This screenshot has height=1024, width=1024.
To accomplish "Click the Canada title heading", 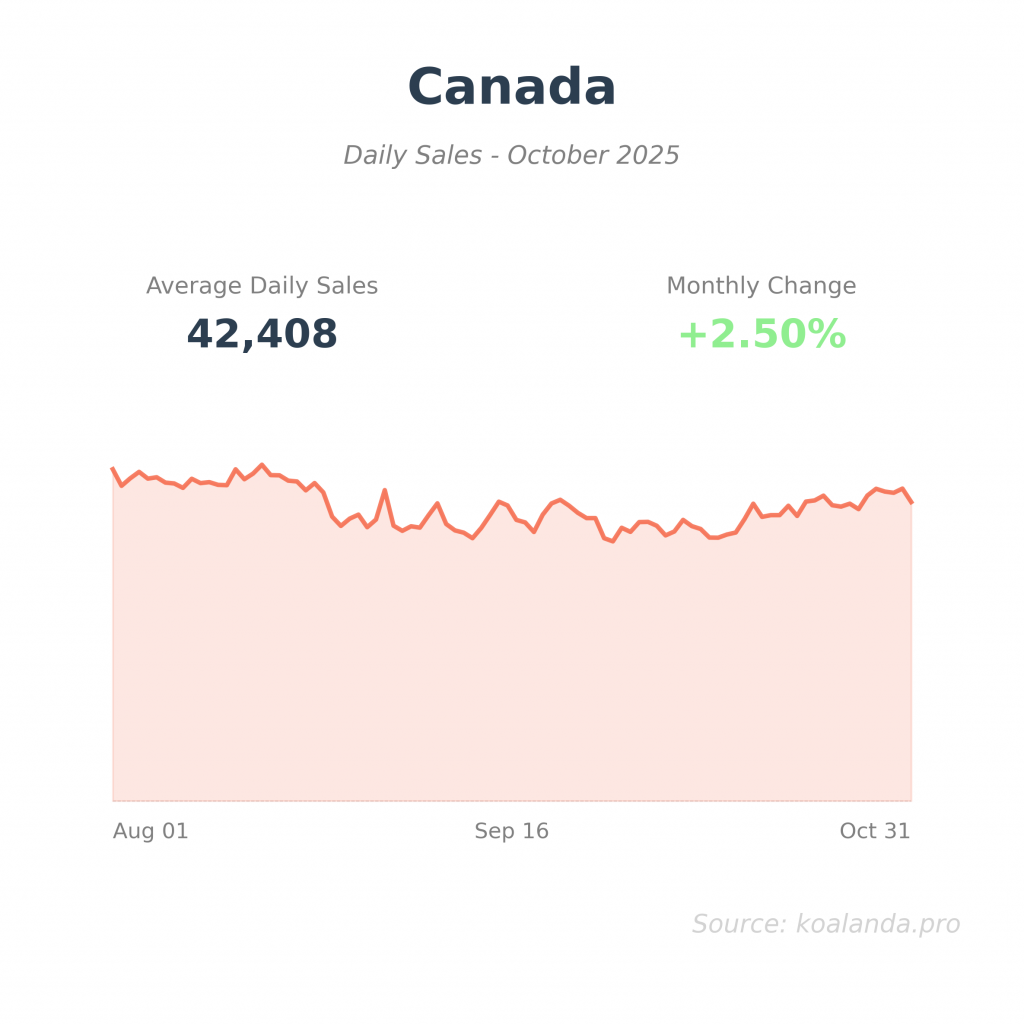I will click(x=511, y=87).
